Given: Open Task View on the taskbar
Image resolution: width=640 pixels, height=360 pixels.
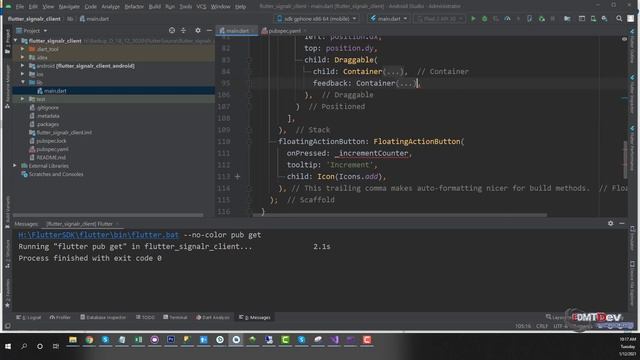Looking at the screenshot, I should (56, 346).
